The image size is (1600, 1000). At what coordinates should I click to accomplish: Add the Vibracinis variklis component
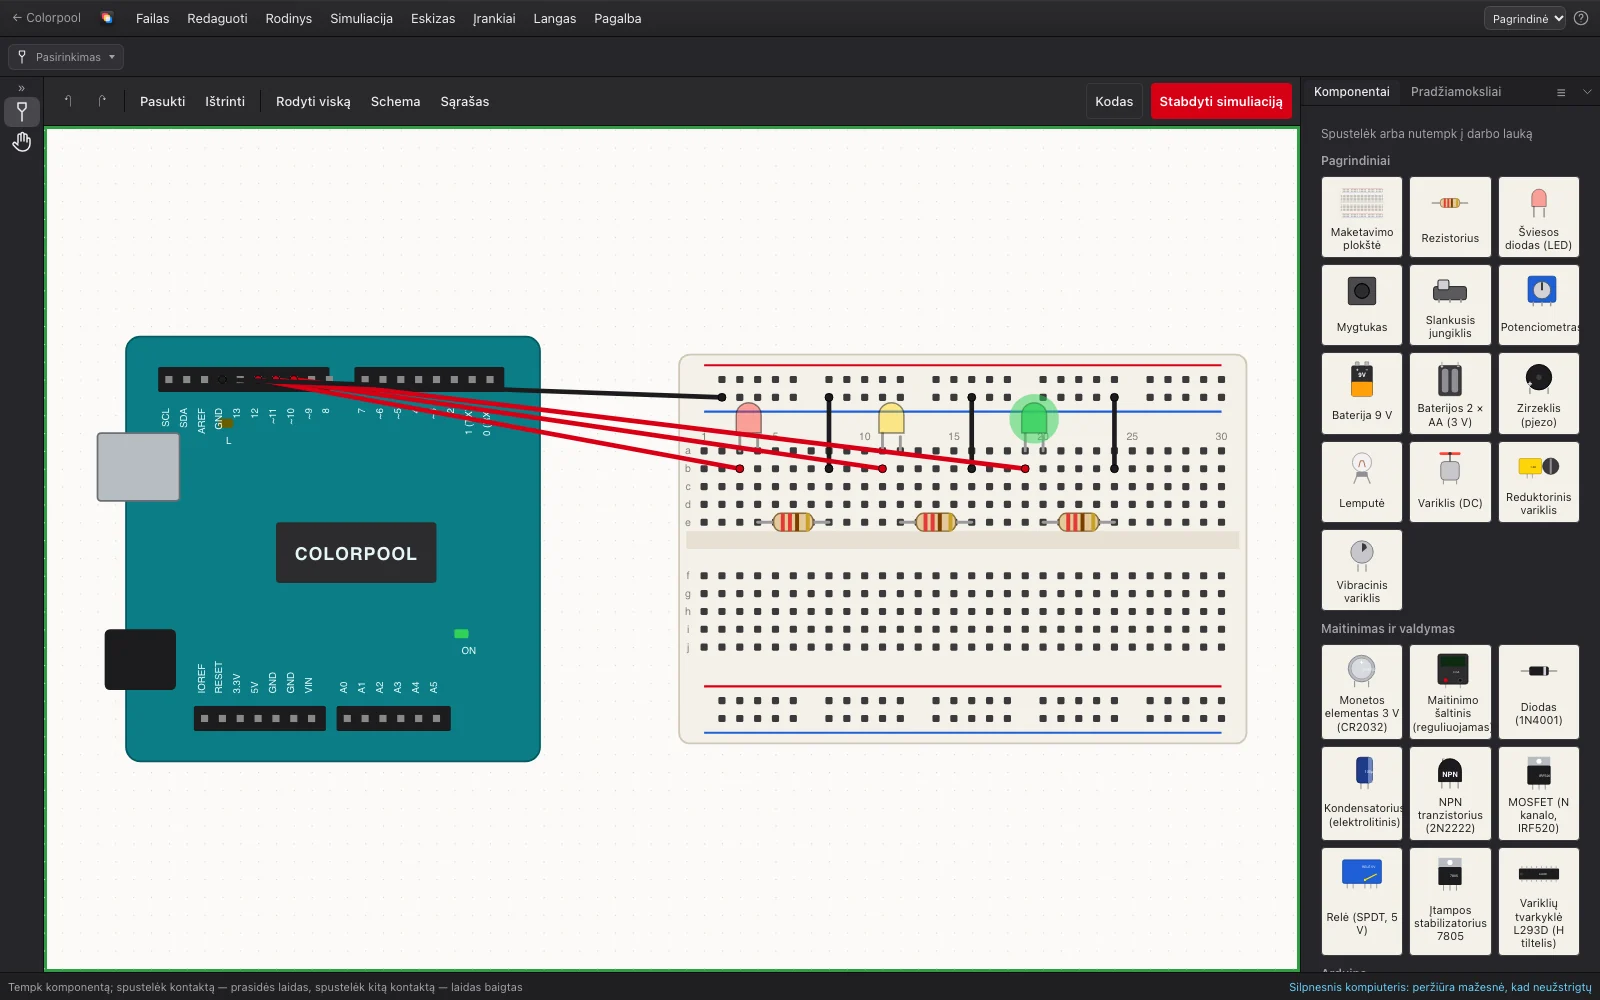pyautogui.click(x=1362, y=569)
